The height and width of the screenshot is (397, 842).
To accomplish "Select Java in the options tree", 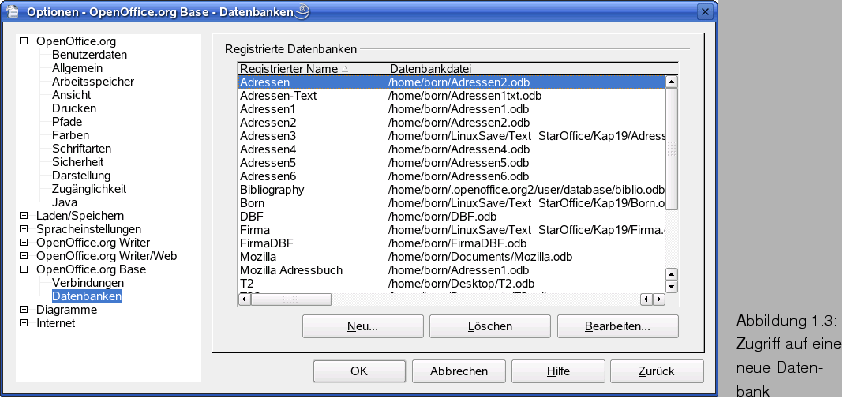I will pos(65,203).
